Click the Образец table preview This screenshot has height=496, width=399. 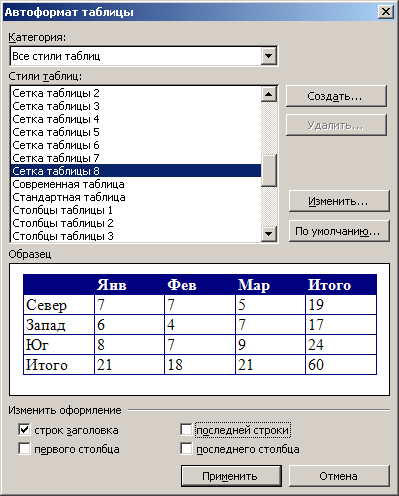(x=200, y=329)
